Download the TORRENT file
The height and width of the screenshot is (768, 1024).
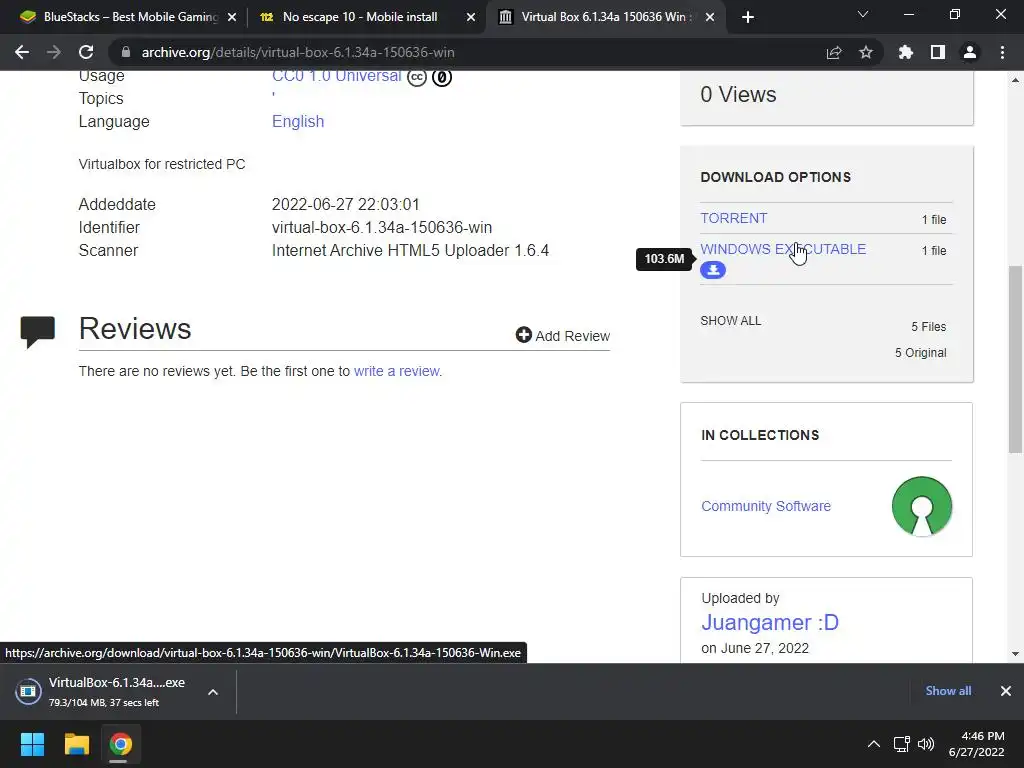tap(733, 218)
